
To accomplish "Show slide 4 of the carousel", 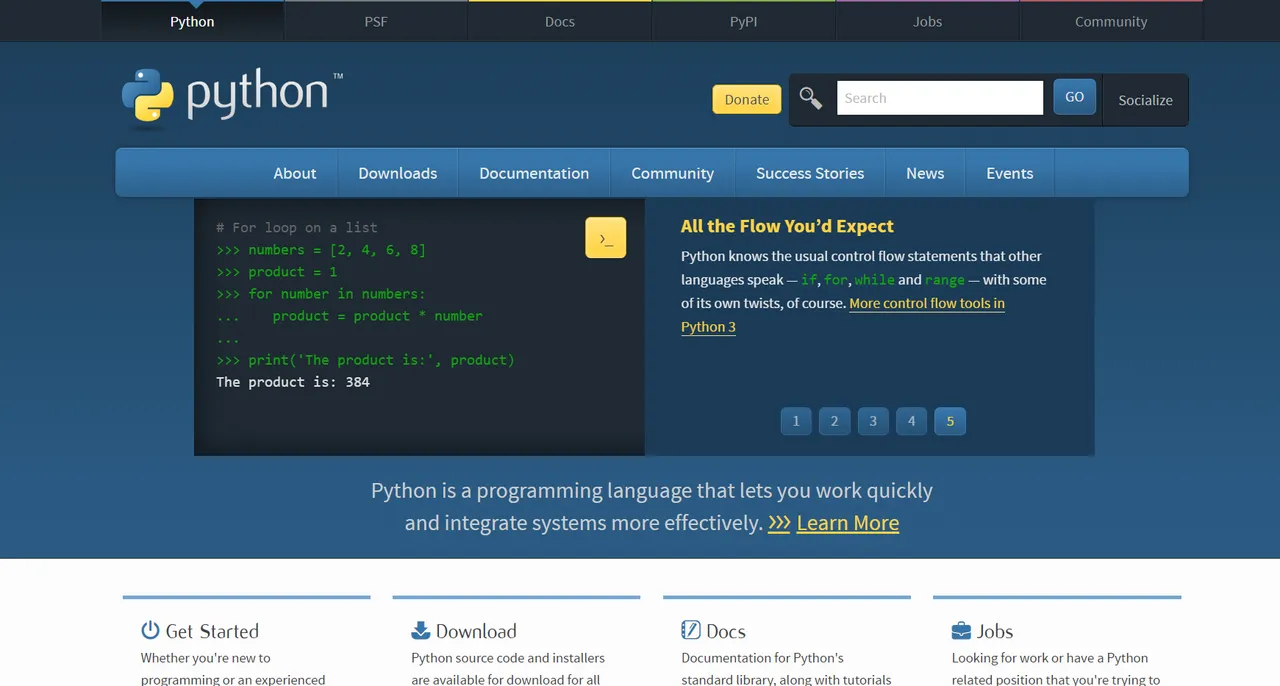I will pos(911,421).
